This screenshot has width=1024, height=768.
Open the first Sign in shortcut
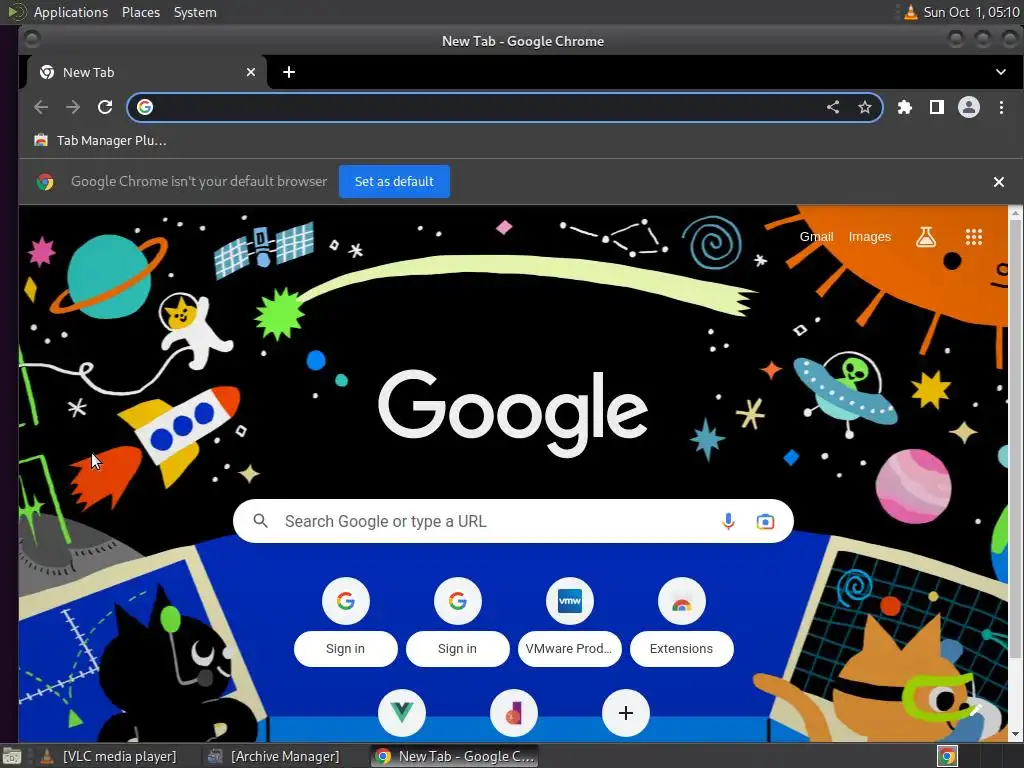coord(345,621)
